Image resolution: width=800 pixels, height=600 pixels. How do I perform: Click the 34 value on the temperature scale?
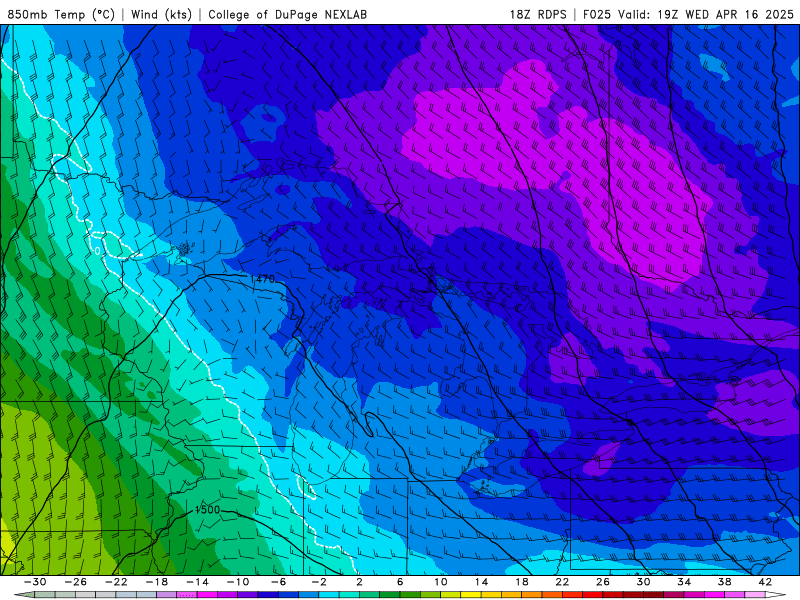(684, 582)
